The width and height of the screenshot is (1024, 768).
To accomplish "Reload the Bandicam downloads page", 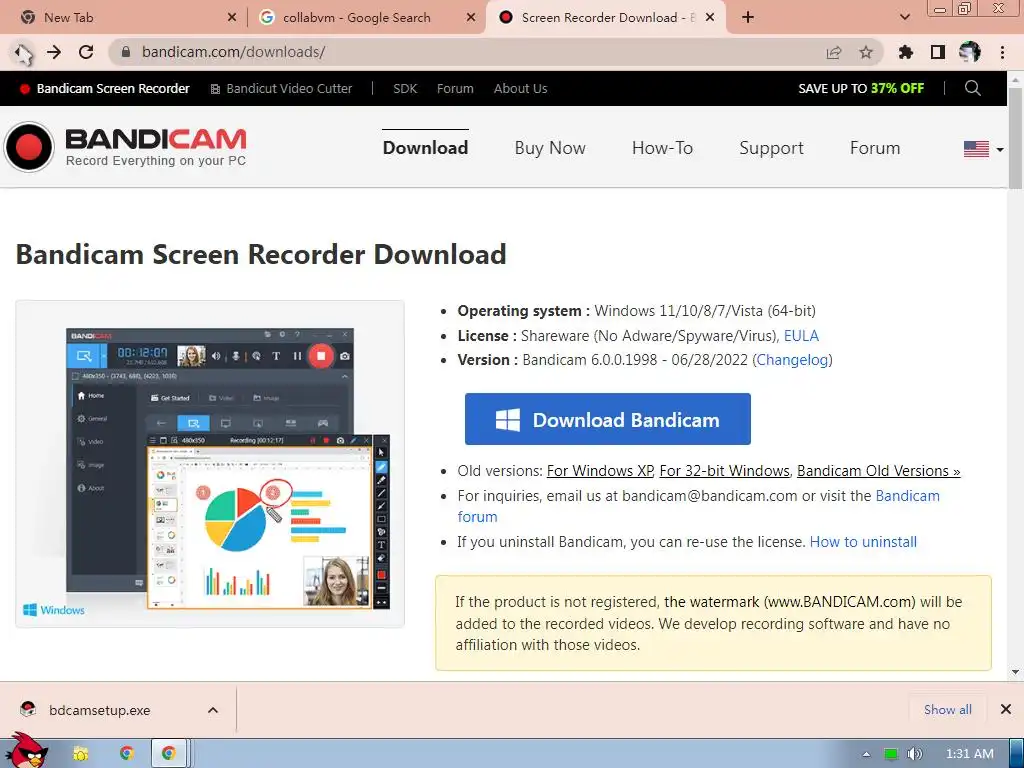I will [x=86, y=52].
